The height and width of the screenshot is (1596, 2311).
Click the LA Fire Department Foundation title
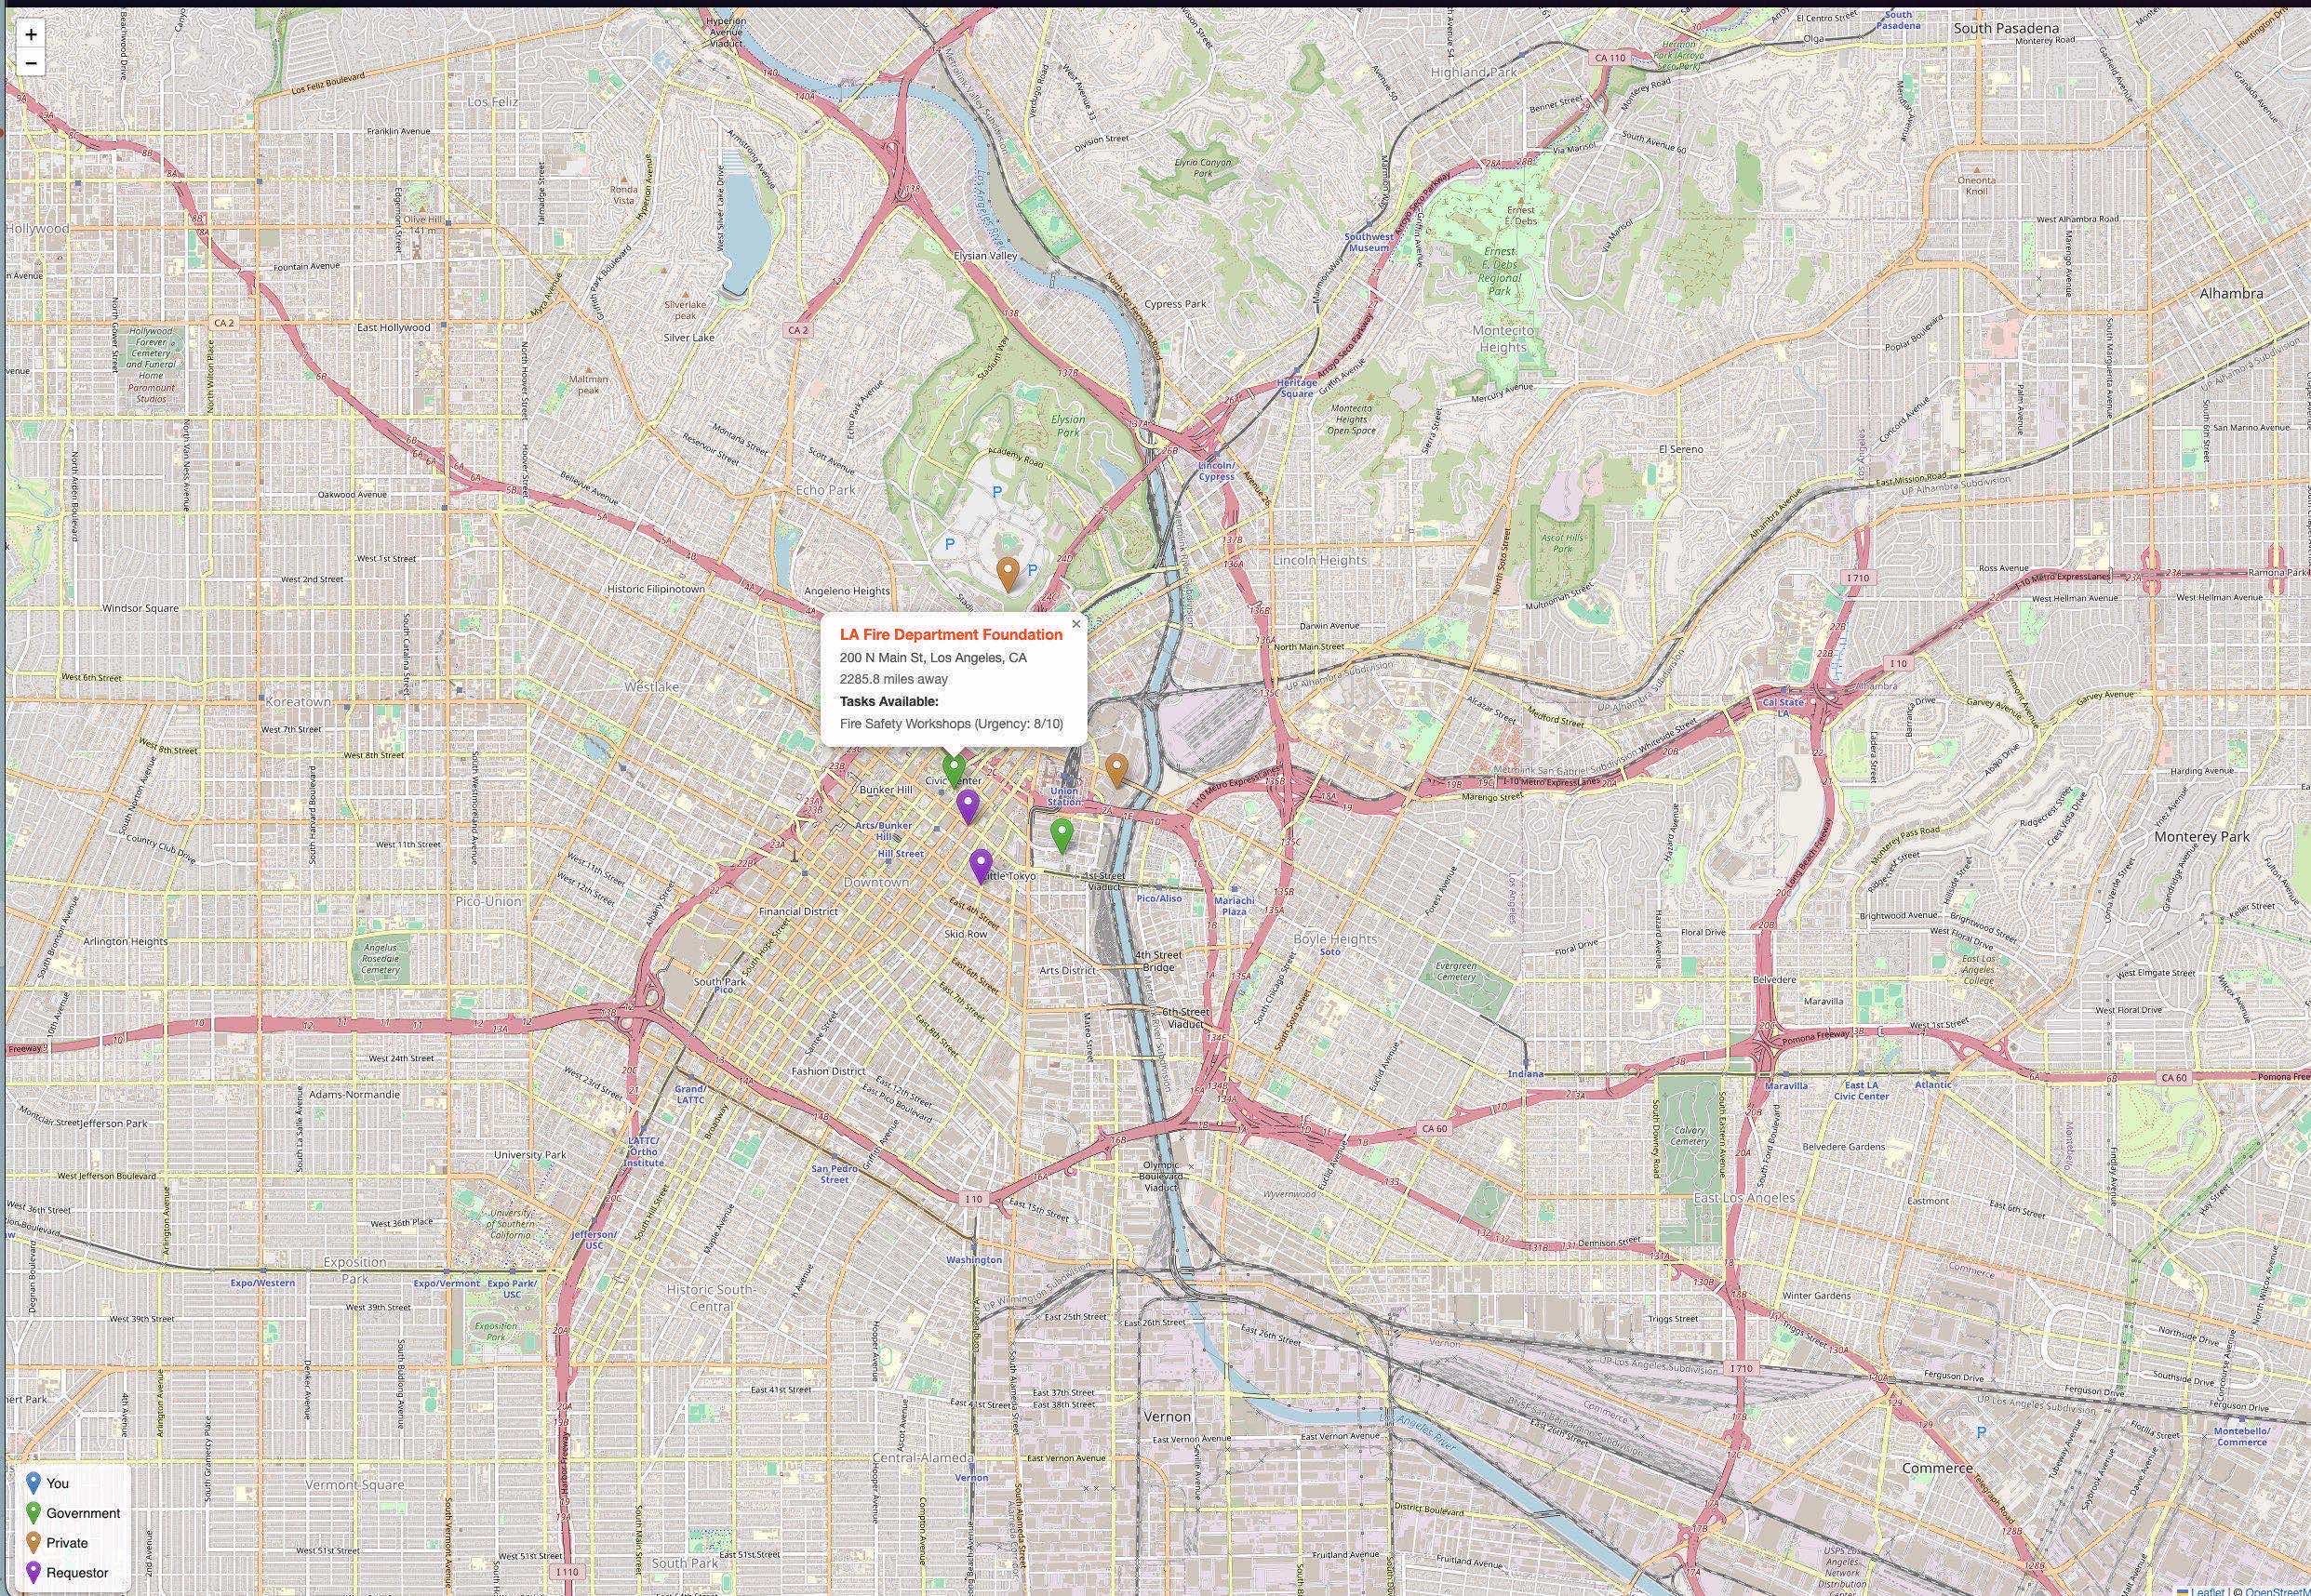click(950, 635)
